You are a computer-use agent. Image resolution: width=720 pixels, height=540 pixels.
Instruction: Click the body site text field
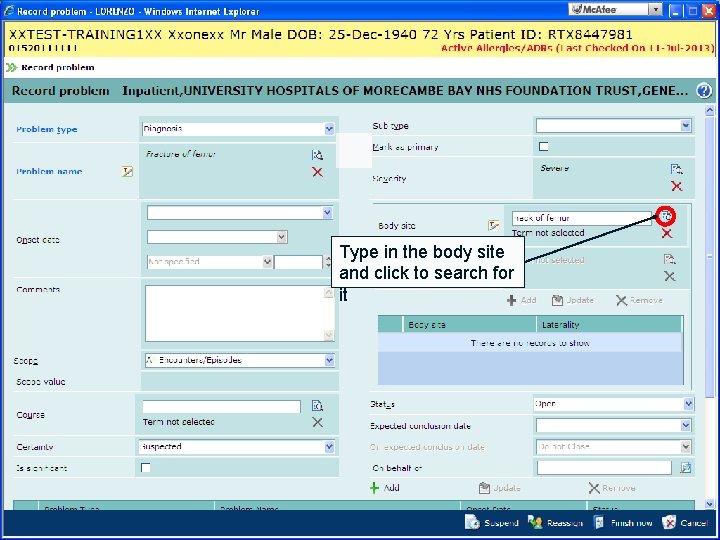point(582,218)
